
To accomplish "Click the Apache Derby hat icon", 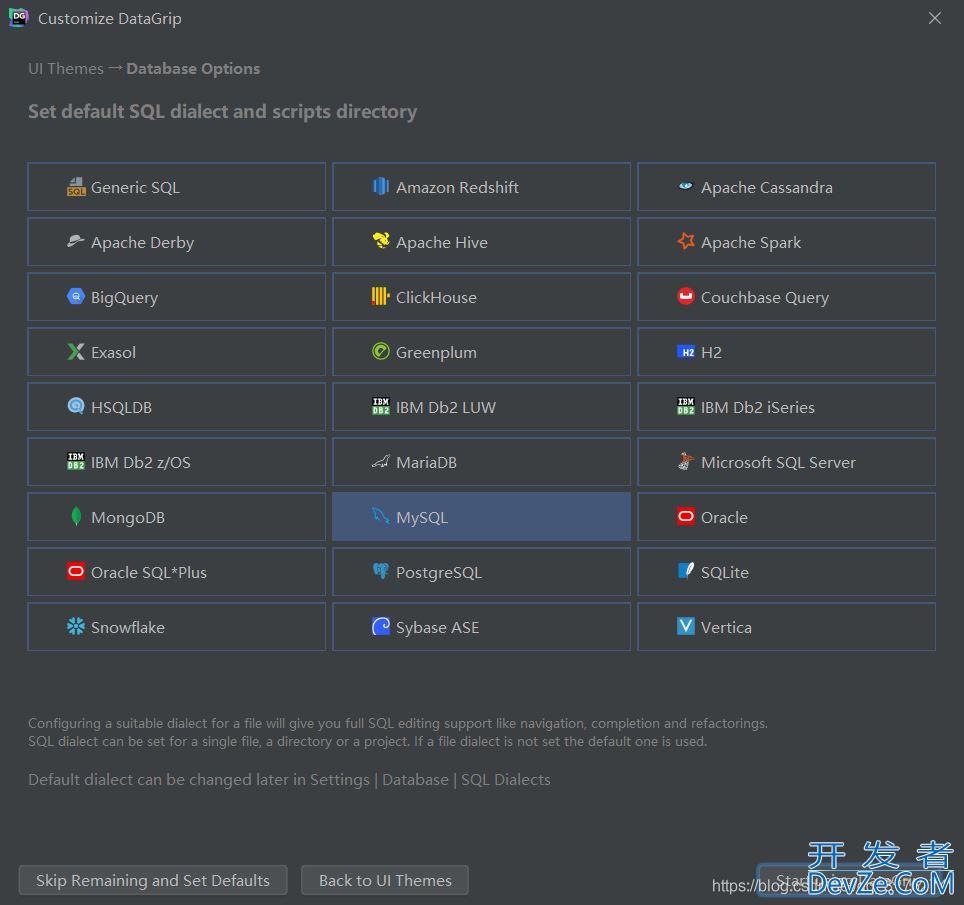I will 76,241.
